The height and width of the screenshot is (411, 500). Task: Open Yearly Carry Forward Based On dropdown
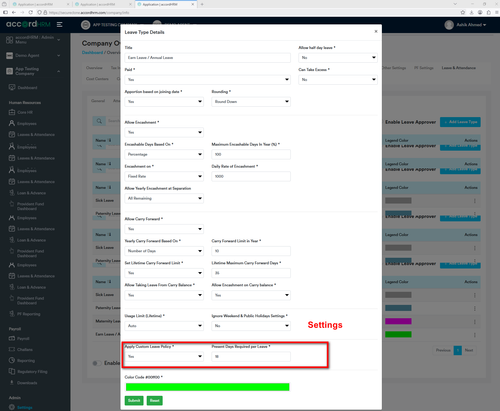(164, 251)
